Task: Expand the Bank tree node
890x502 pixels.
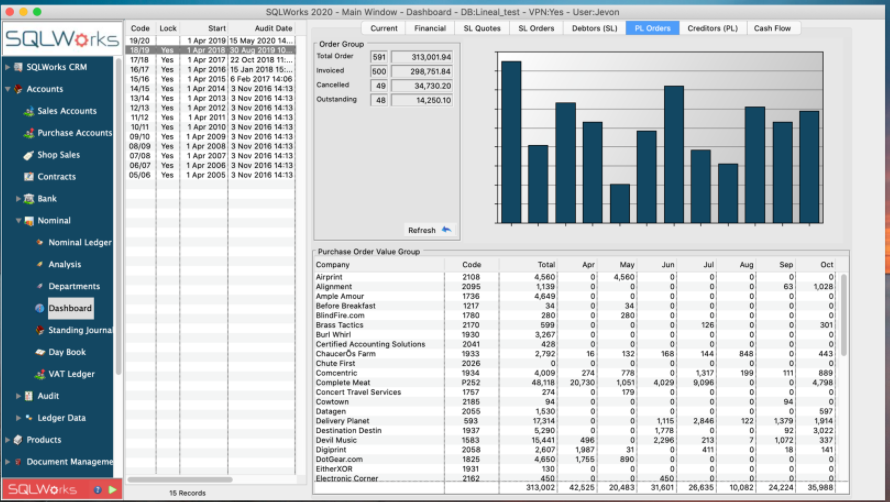Action: (18, 199)
